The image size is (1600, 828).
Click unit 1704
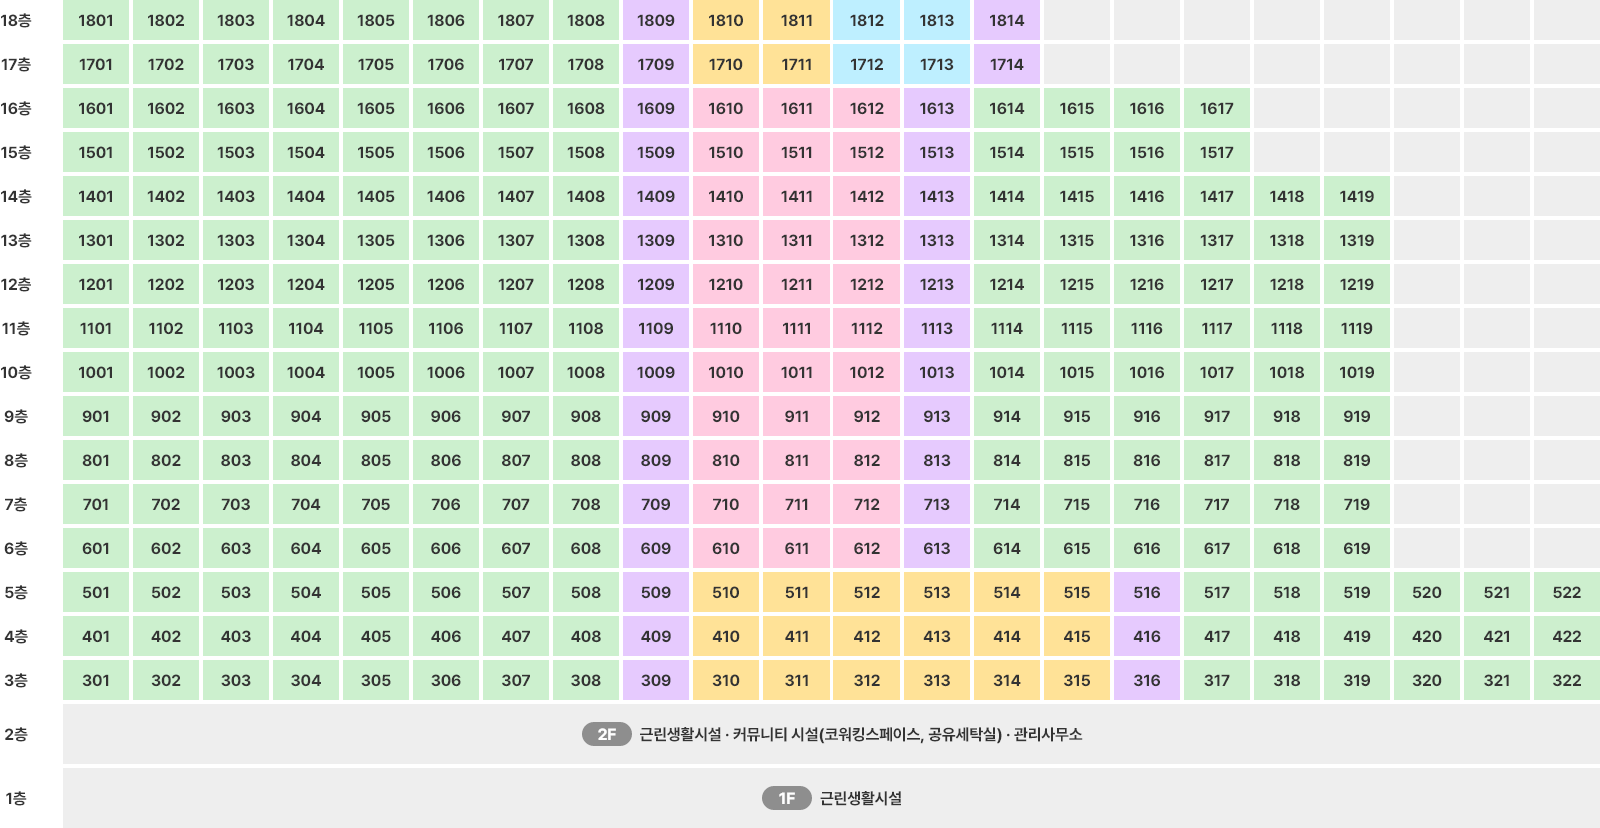(x=306, y=64)
